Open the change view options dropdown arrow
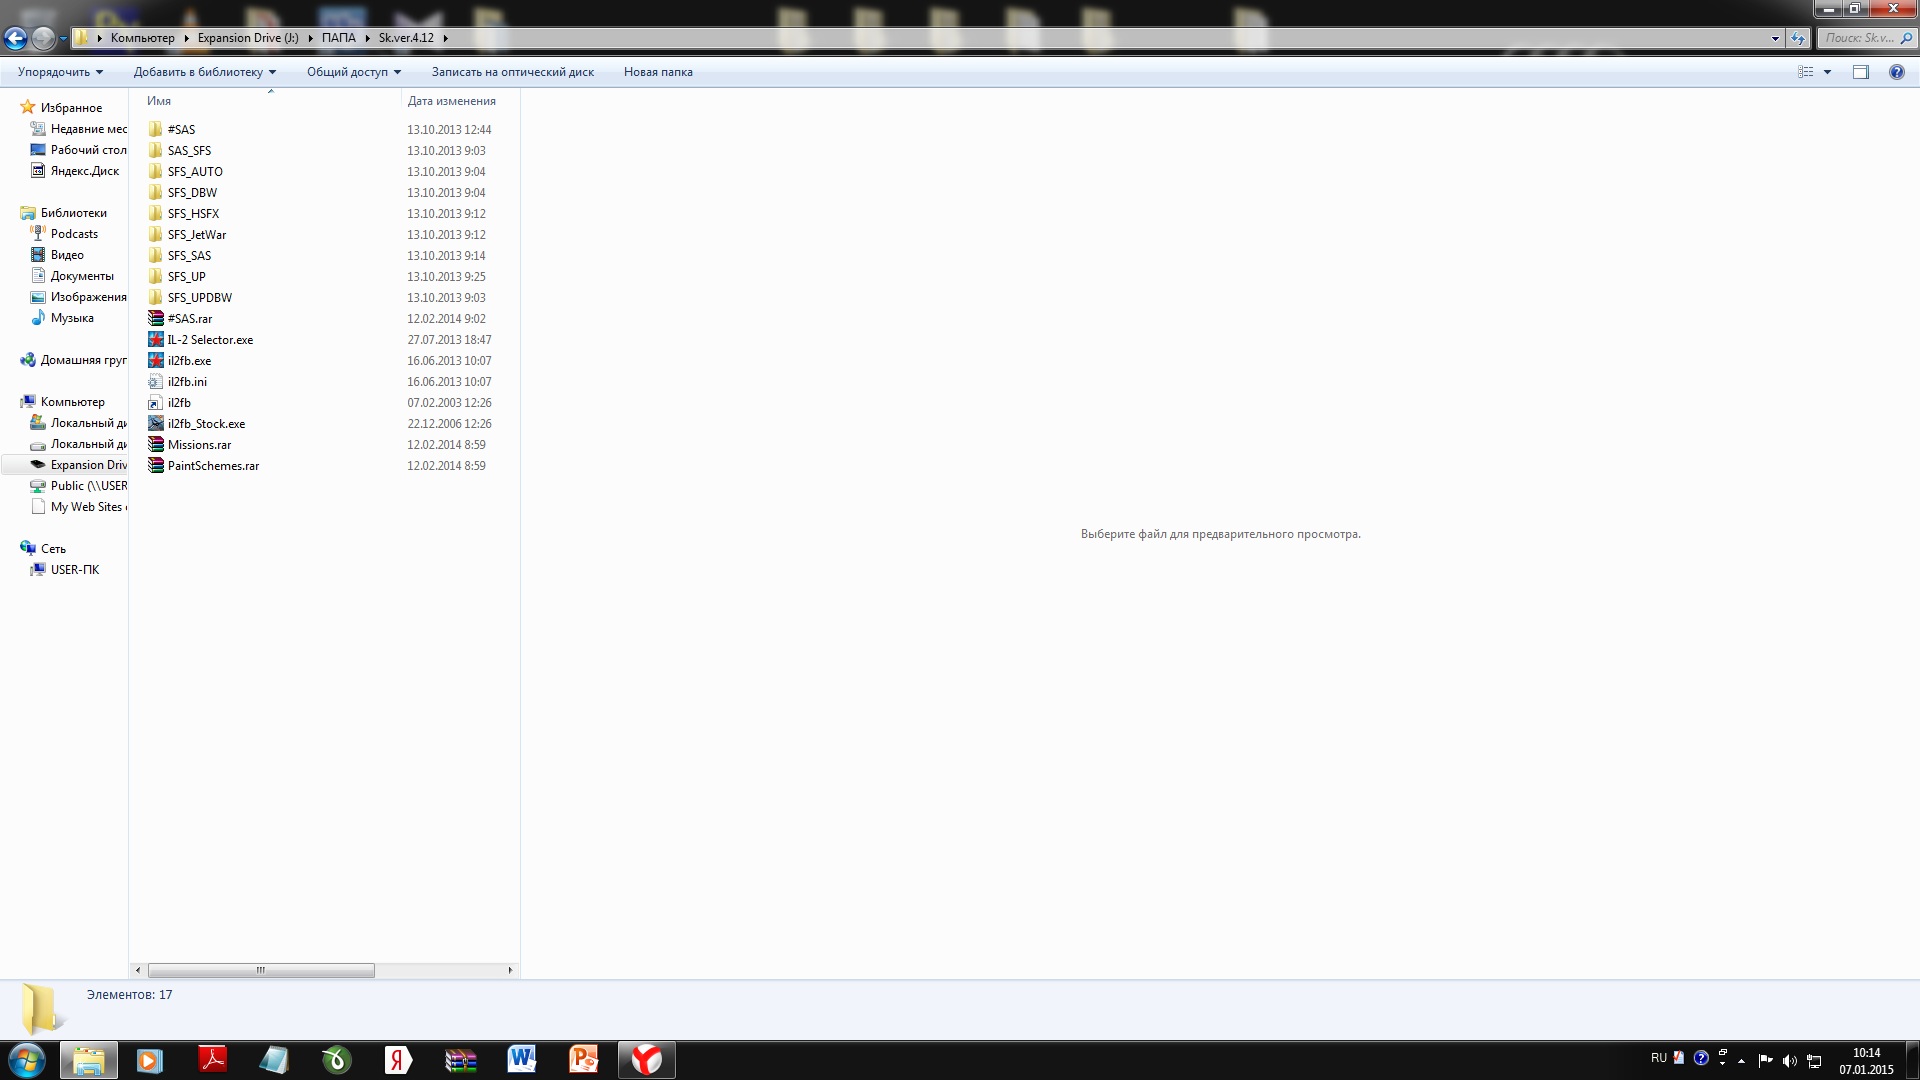 click(x=1827, y=72)
